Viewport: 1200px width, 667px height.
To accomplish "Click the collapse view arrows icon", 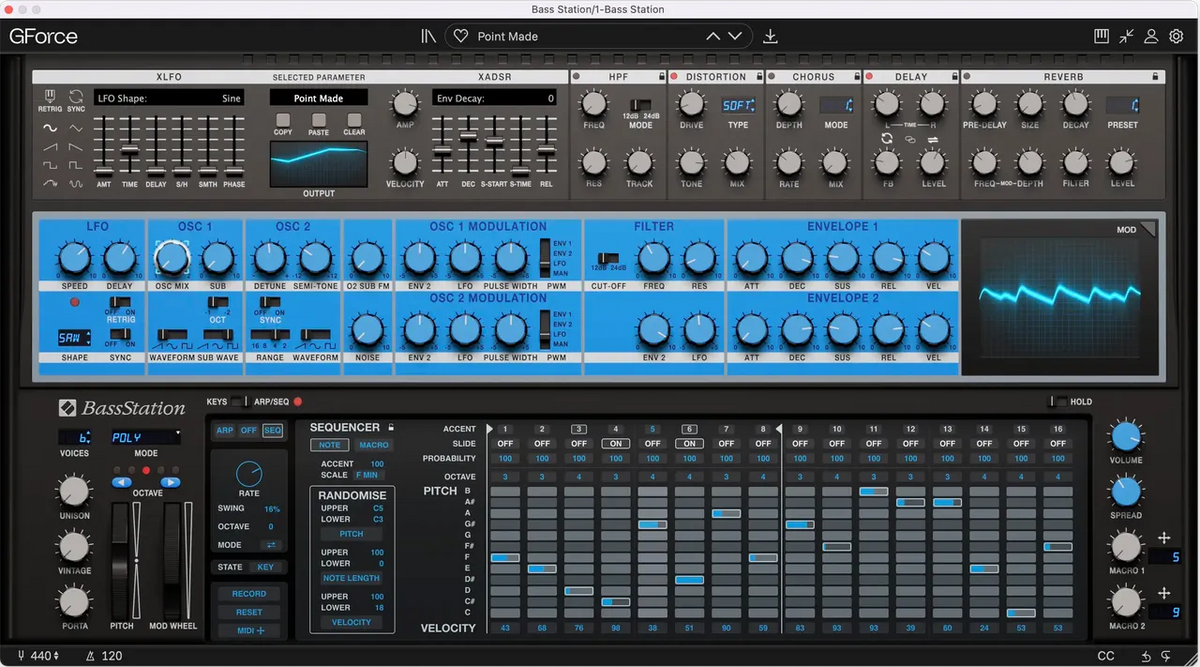I will pos(1127,36).
